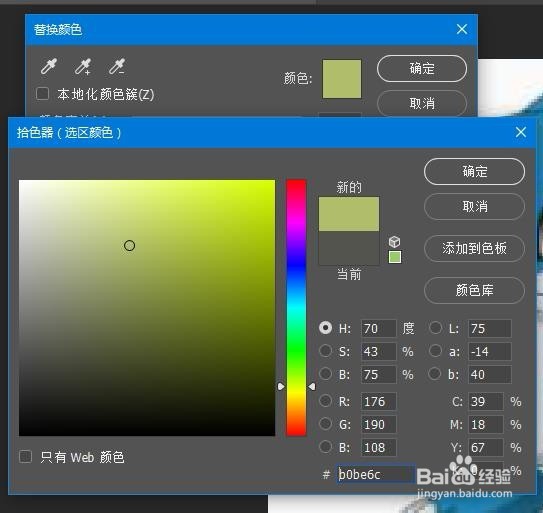This screenshot has width=543, height=513.
Task: Click the out-of-web-color cube warning icon
Action: coord(394,241)
